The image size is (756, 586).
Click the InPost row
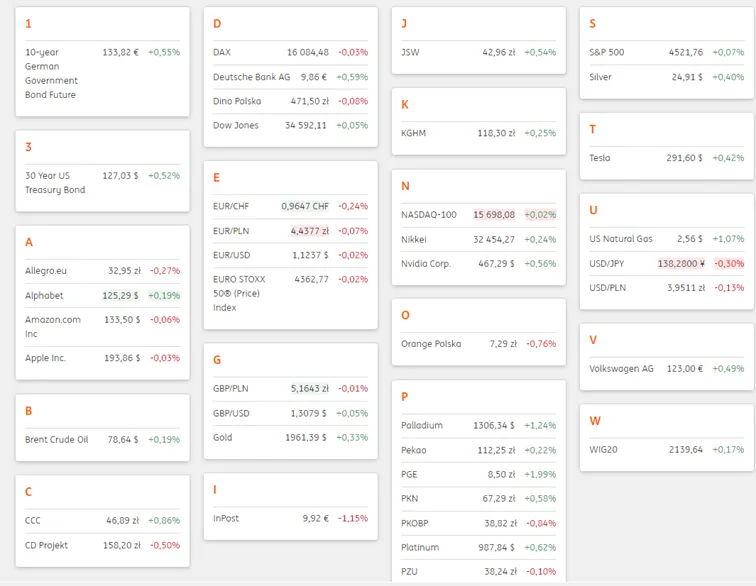click(290, 518)
